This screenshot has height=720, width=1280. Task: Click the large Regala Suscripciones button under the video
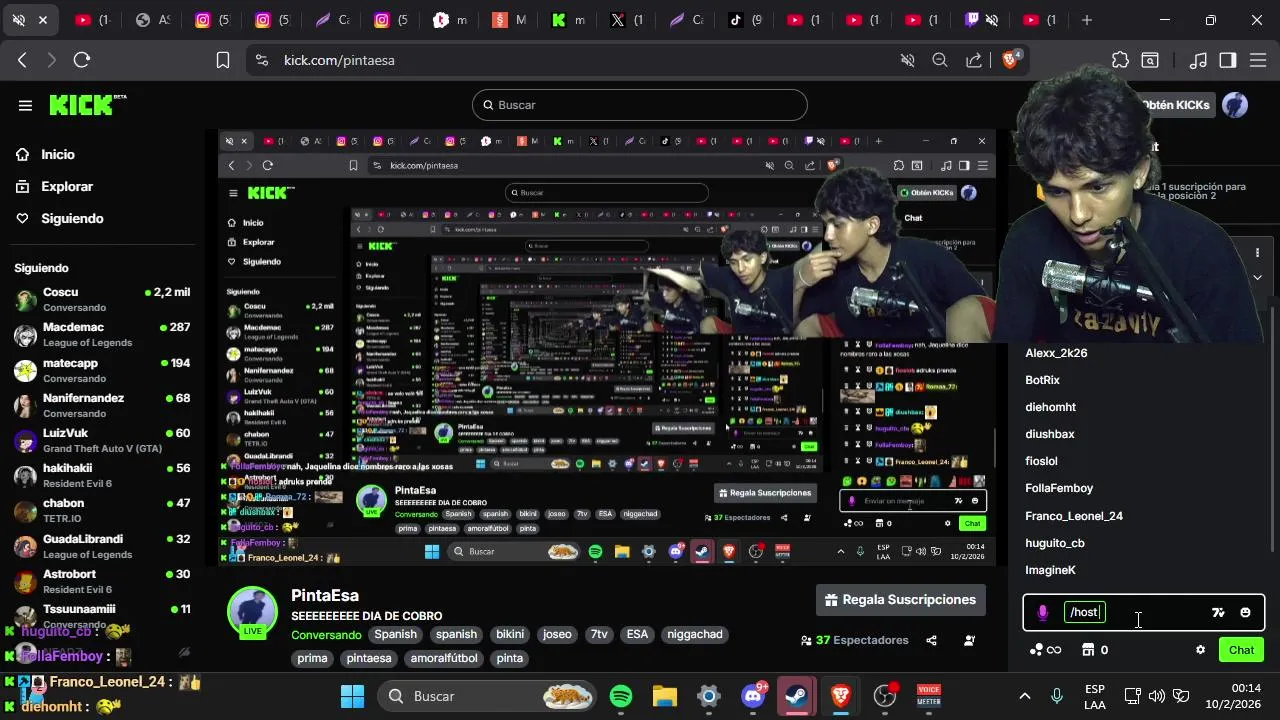(901, 600)
